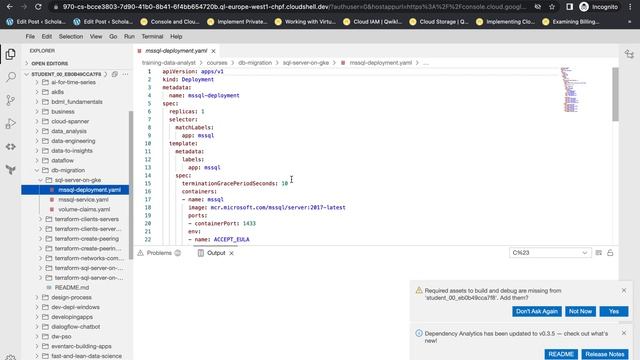Image resolution: width=640 pixels, height=360 pixels.
Task: Close the Output panel tab
Action: tap(231, 253)
